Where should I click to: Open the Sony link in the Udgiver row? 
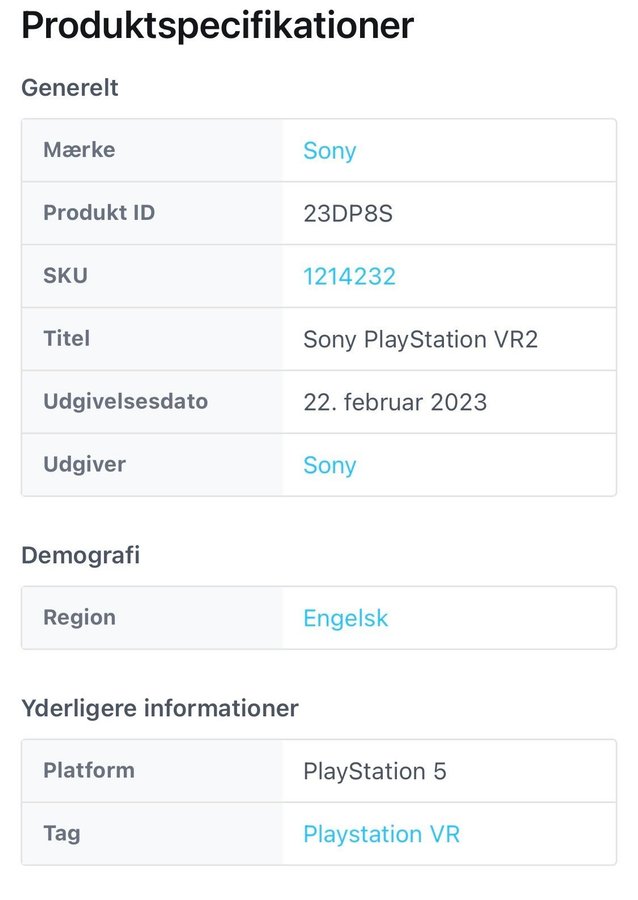pyautogui.click(x=330, y=465)
